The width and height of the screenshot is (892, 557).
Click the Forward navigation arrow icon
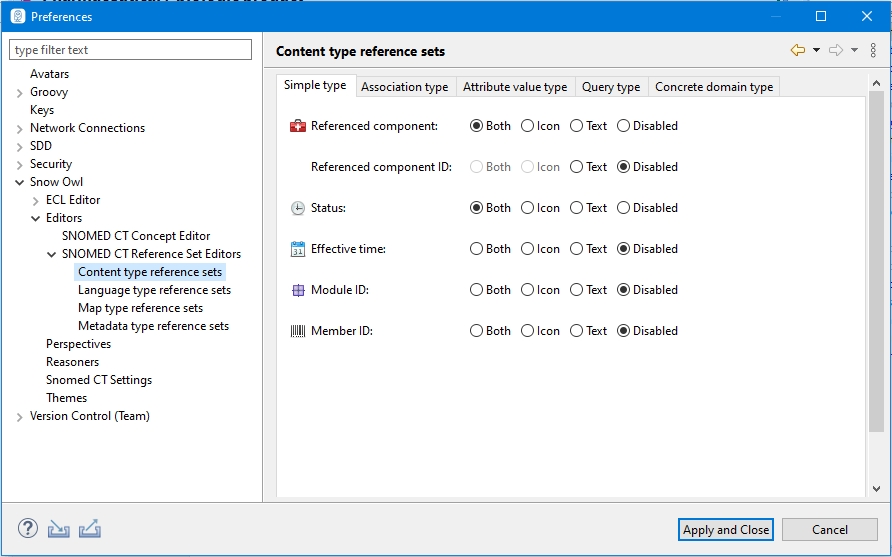[836, 50]
